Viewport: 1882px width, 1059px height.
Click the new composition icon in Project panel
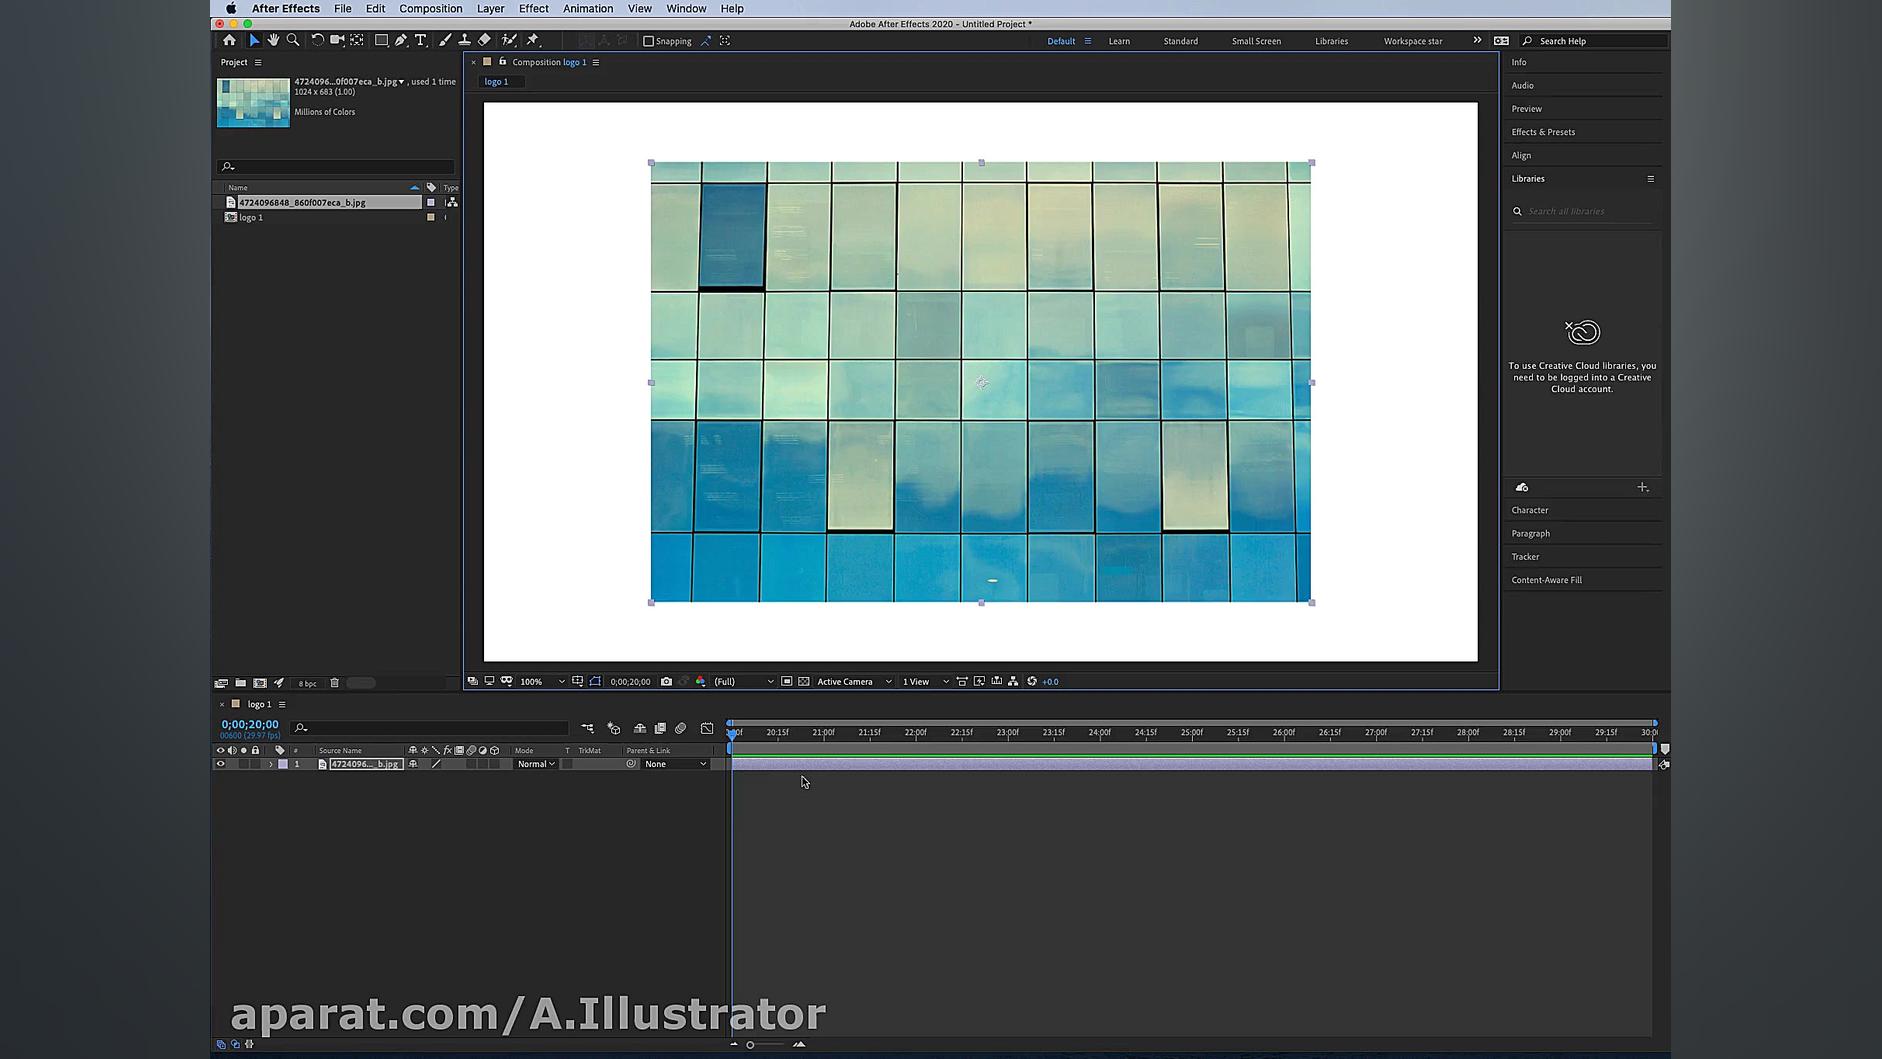click(260, 683)
